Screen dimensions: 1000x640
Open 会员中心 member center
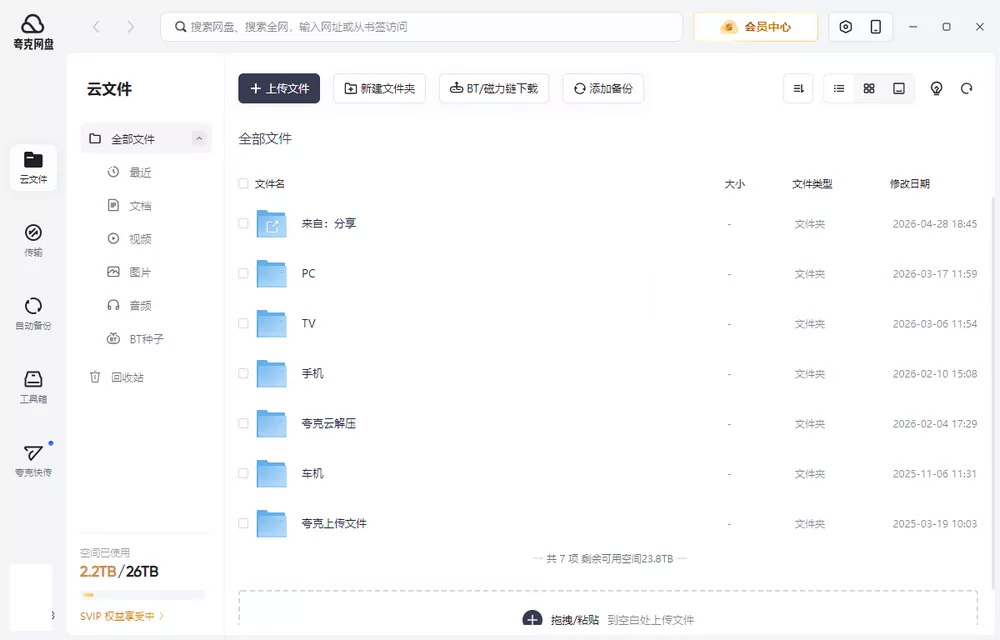coord(756,27)
